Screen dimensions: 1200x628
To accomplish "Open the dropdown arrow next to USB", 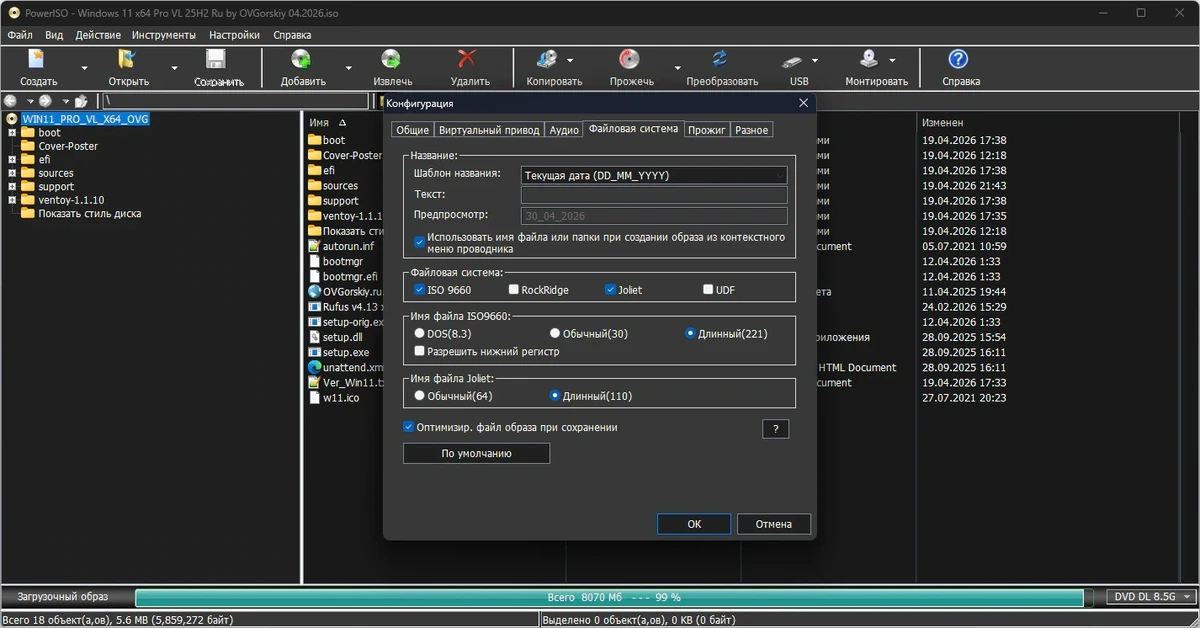I will pos(815,59).
